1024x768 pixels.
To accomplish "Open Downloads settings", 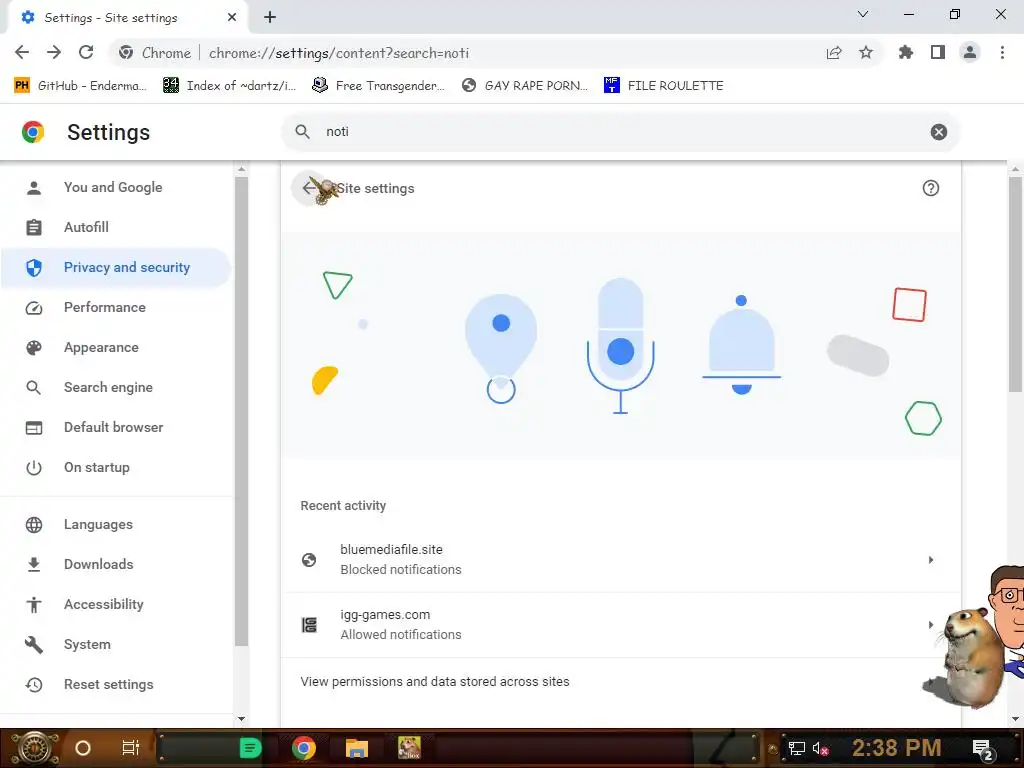I will coord(116,564).
